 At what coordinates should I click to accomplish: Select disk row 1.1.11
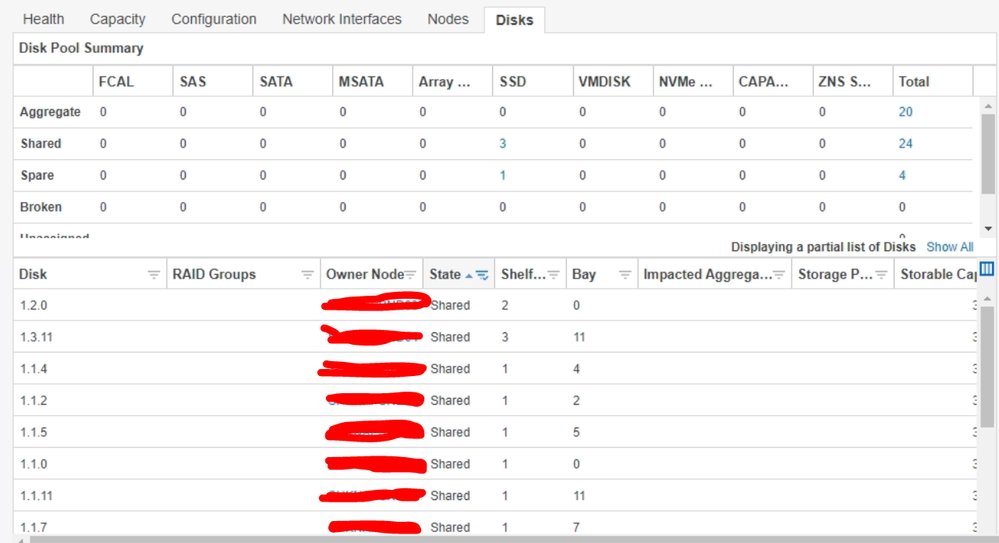coord(495,496)
